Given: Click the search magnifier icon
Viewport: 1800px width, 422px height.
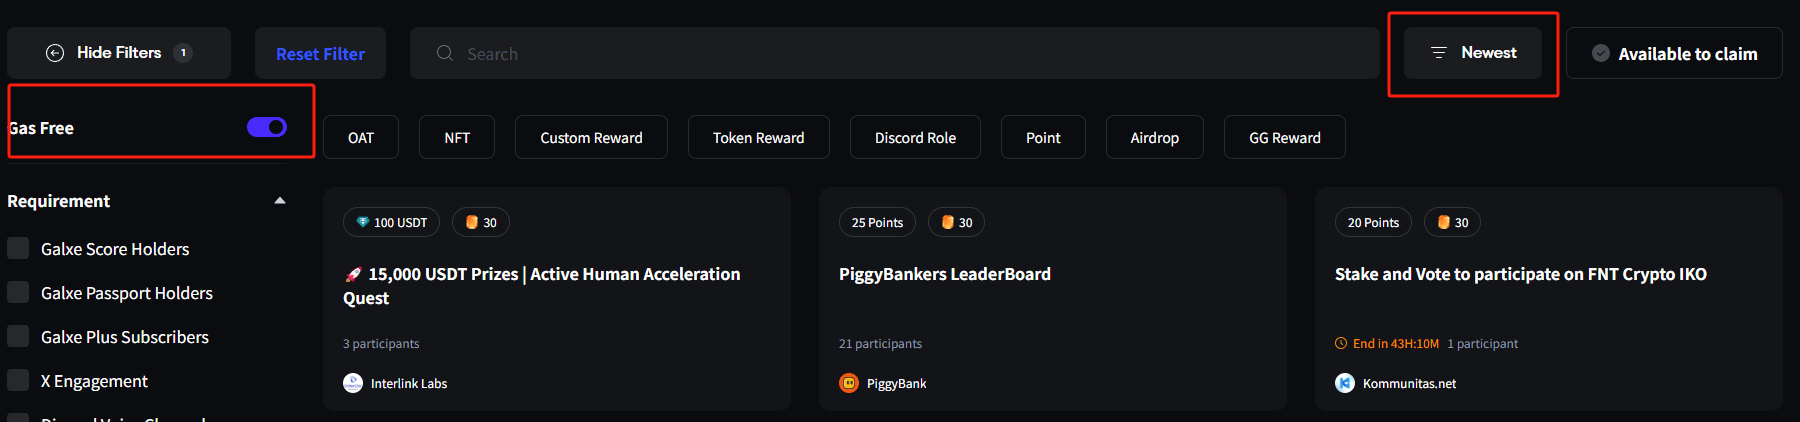Looking at the screenshot, I should 445,53.
